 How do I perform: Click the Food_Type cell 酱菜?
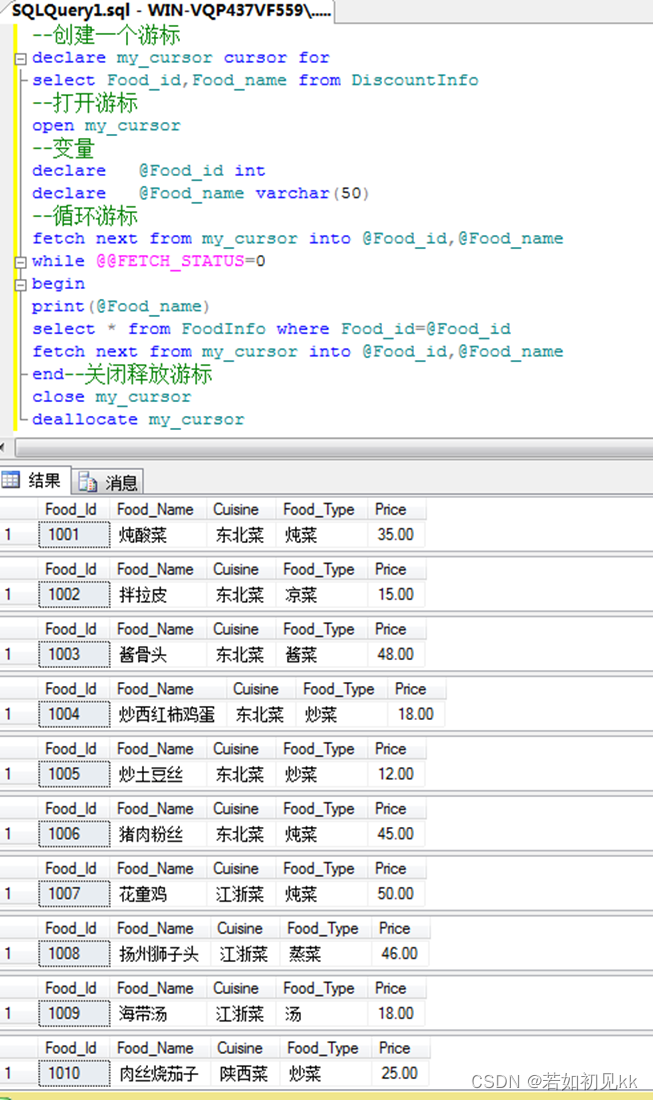coord(322,654)
